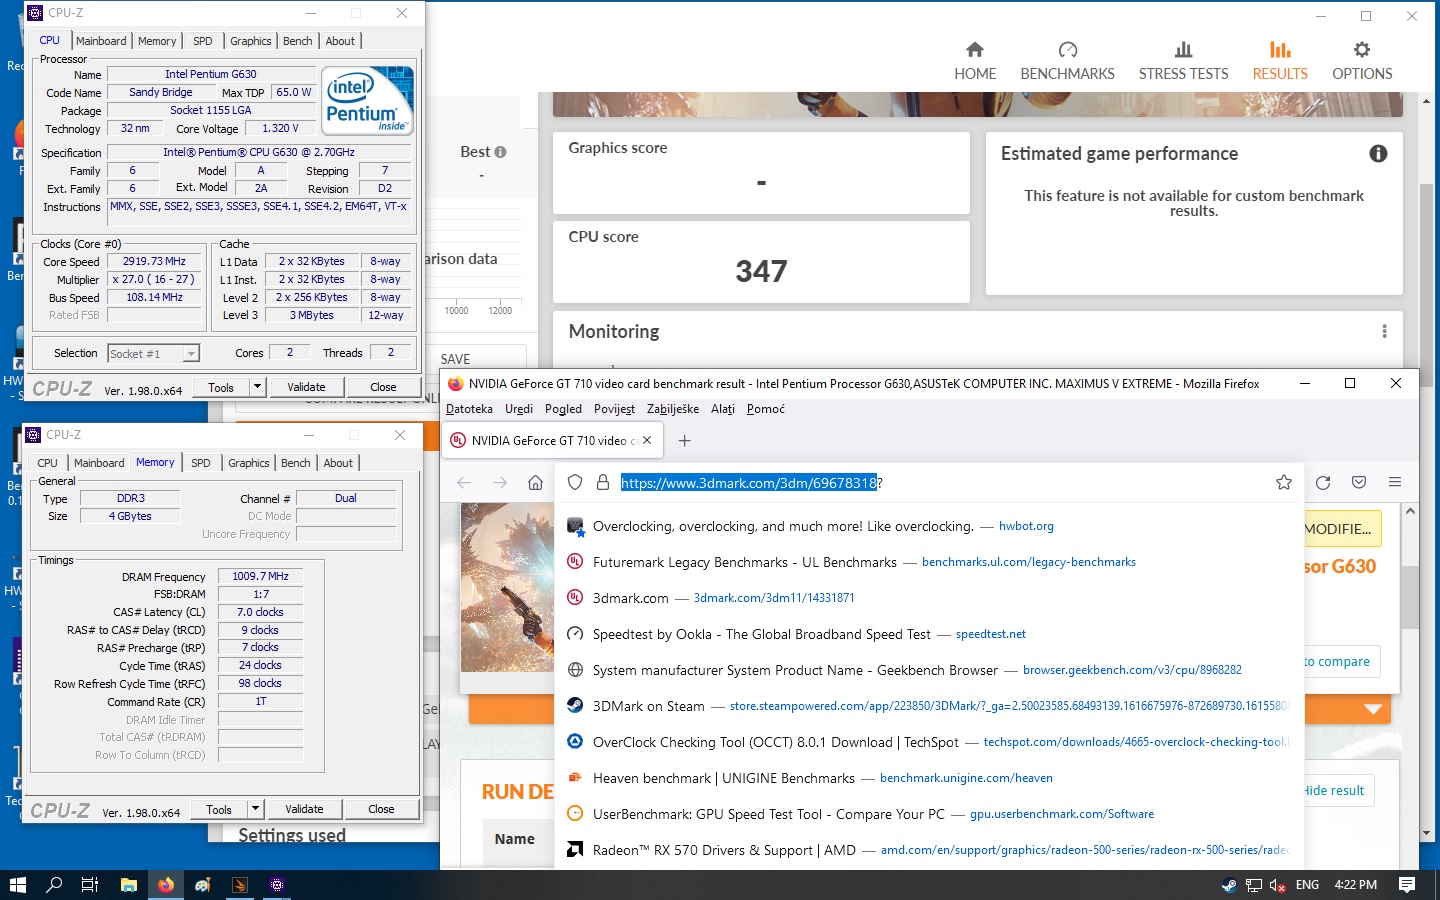Click the 4:22 PM clock
The image size is (1440, 900).
pos(1355,885)
